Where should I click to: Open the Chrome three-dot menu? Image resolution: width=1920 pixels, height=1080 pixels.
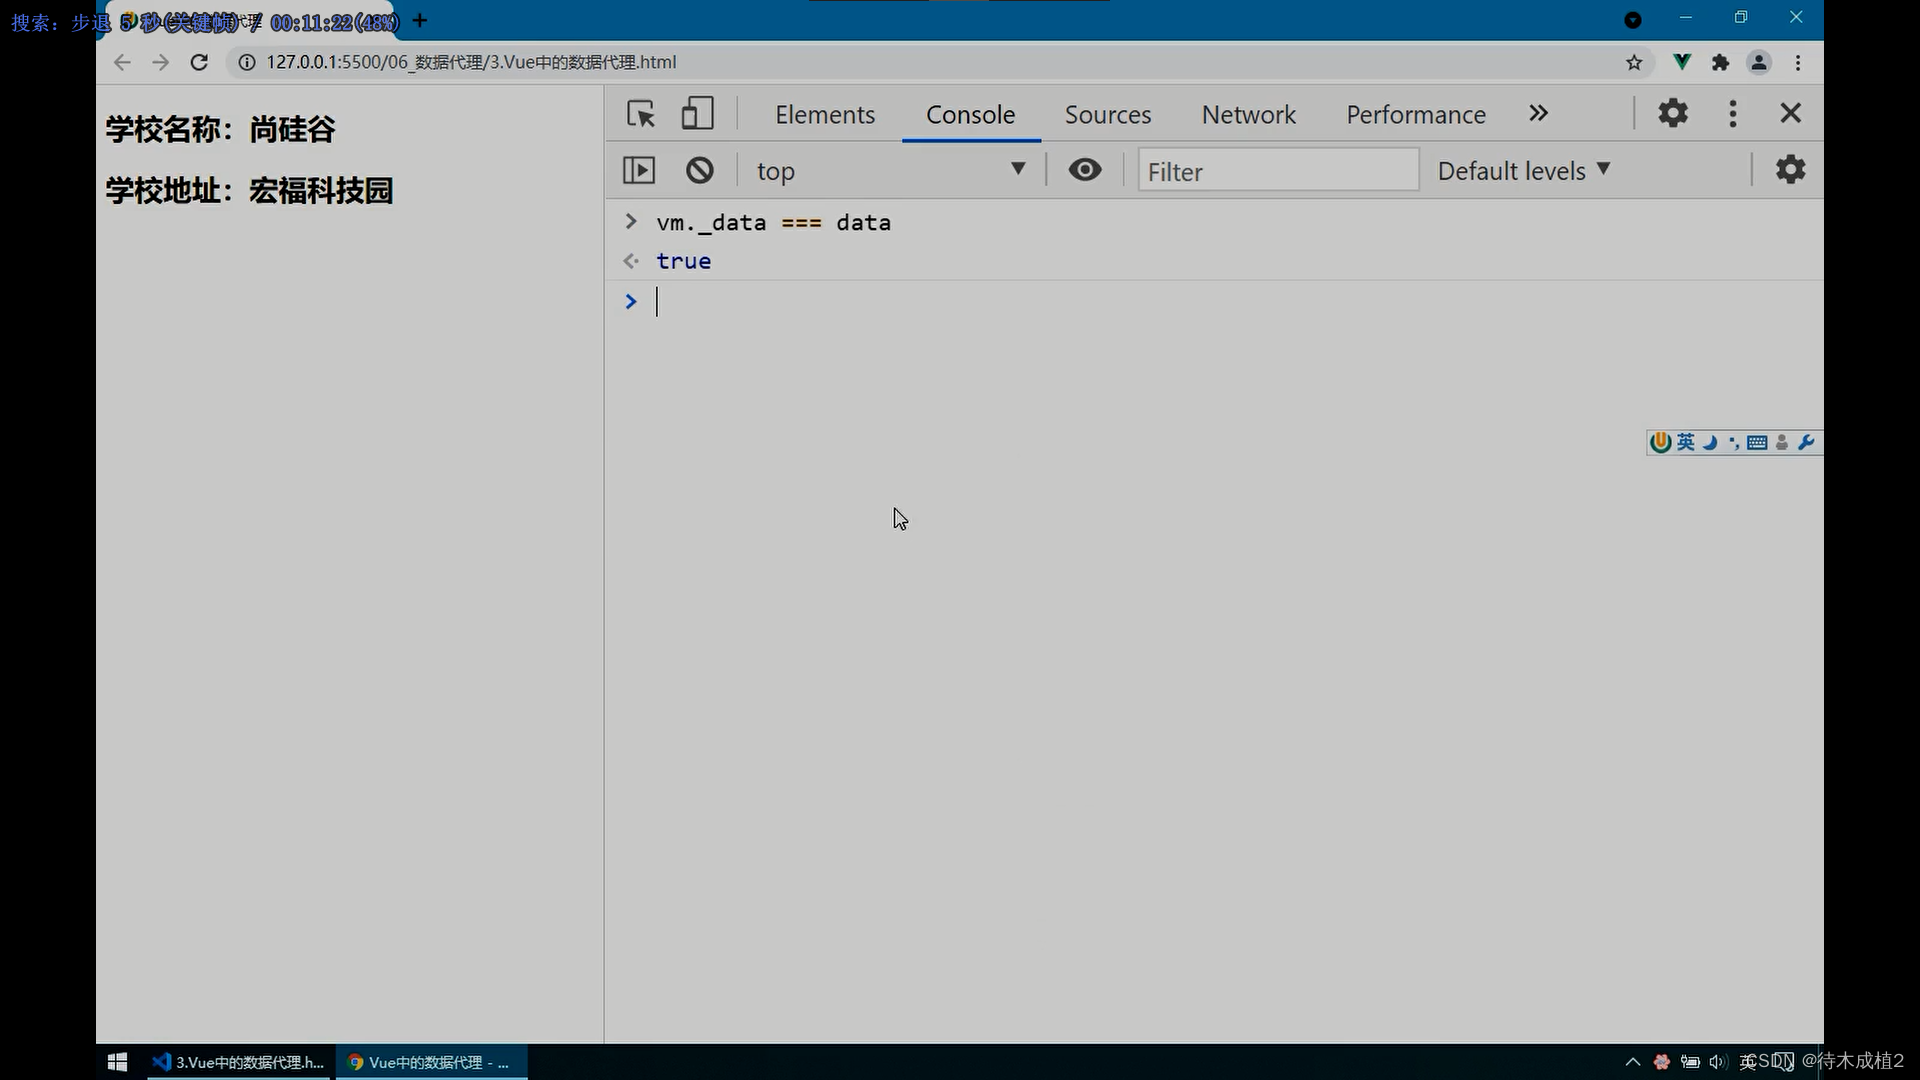coord(1798,63)
